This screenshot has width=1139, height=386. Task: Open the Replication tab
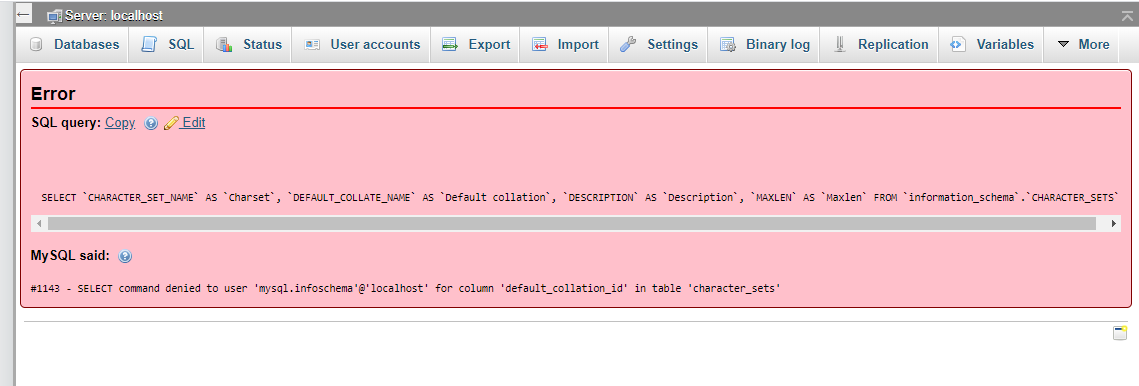880,44
